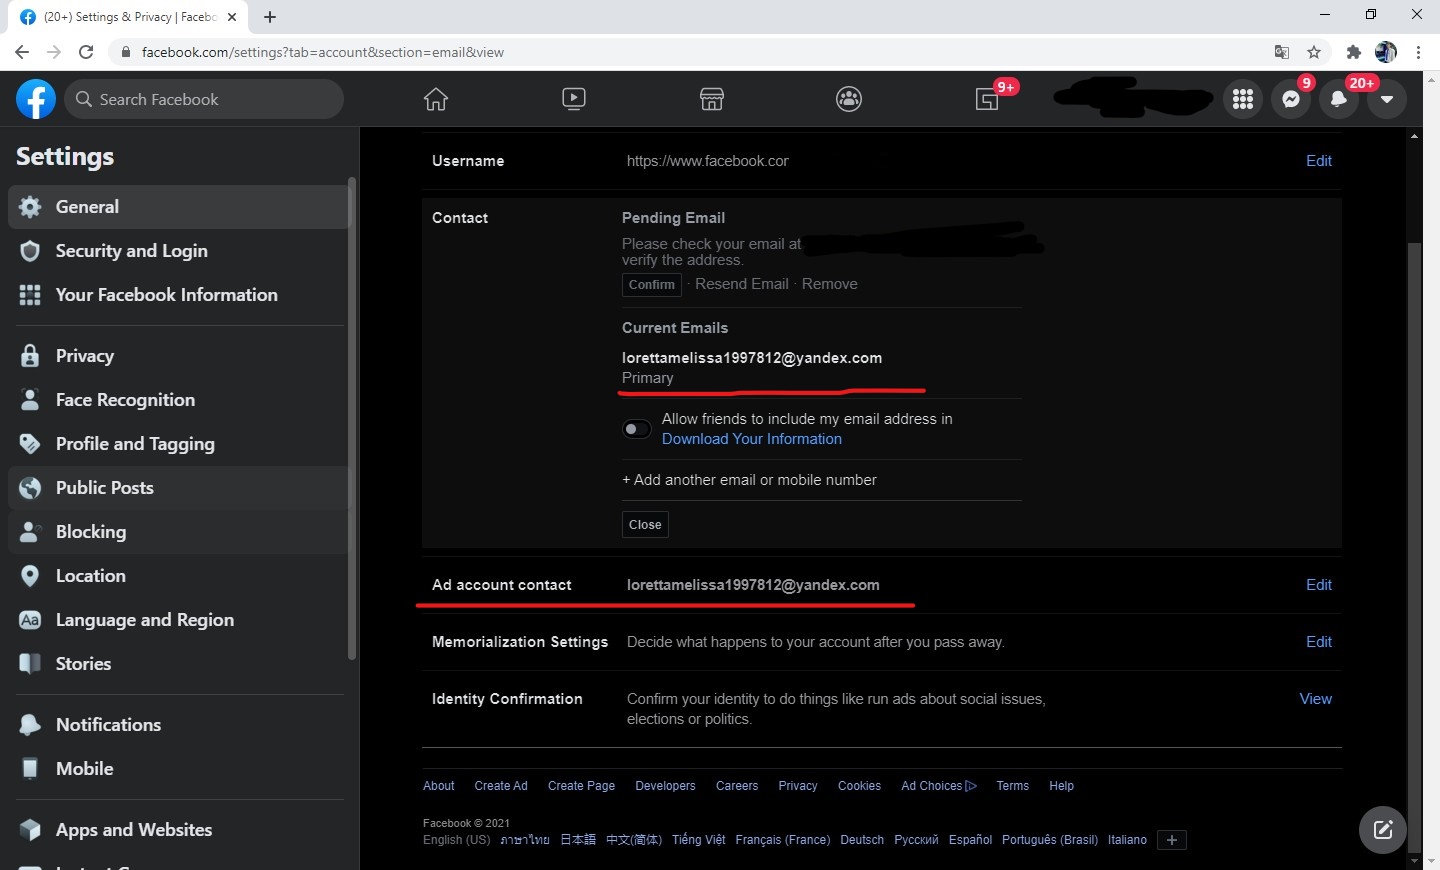Open Face Recognition settings

[x=178, y=400]
